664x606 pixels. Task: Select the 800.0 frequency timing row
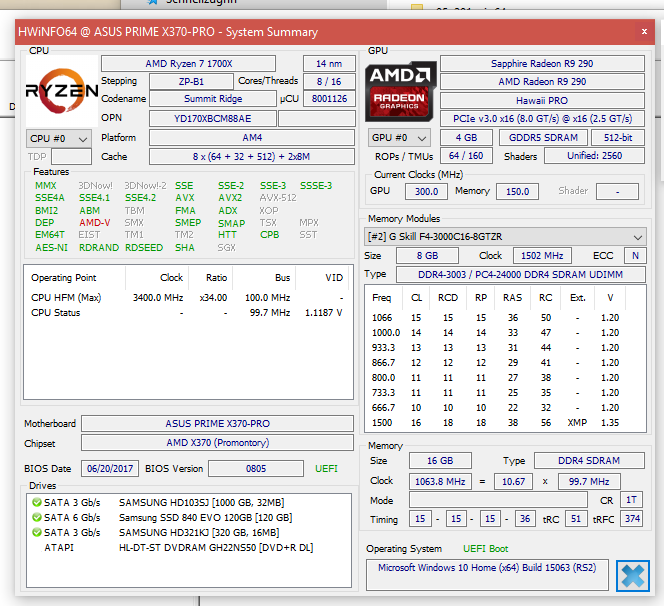(505, 378)
